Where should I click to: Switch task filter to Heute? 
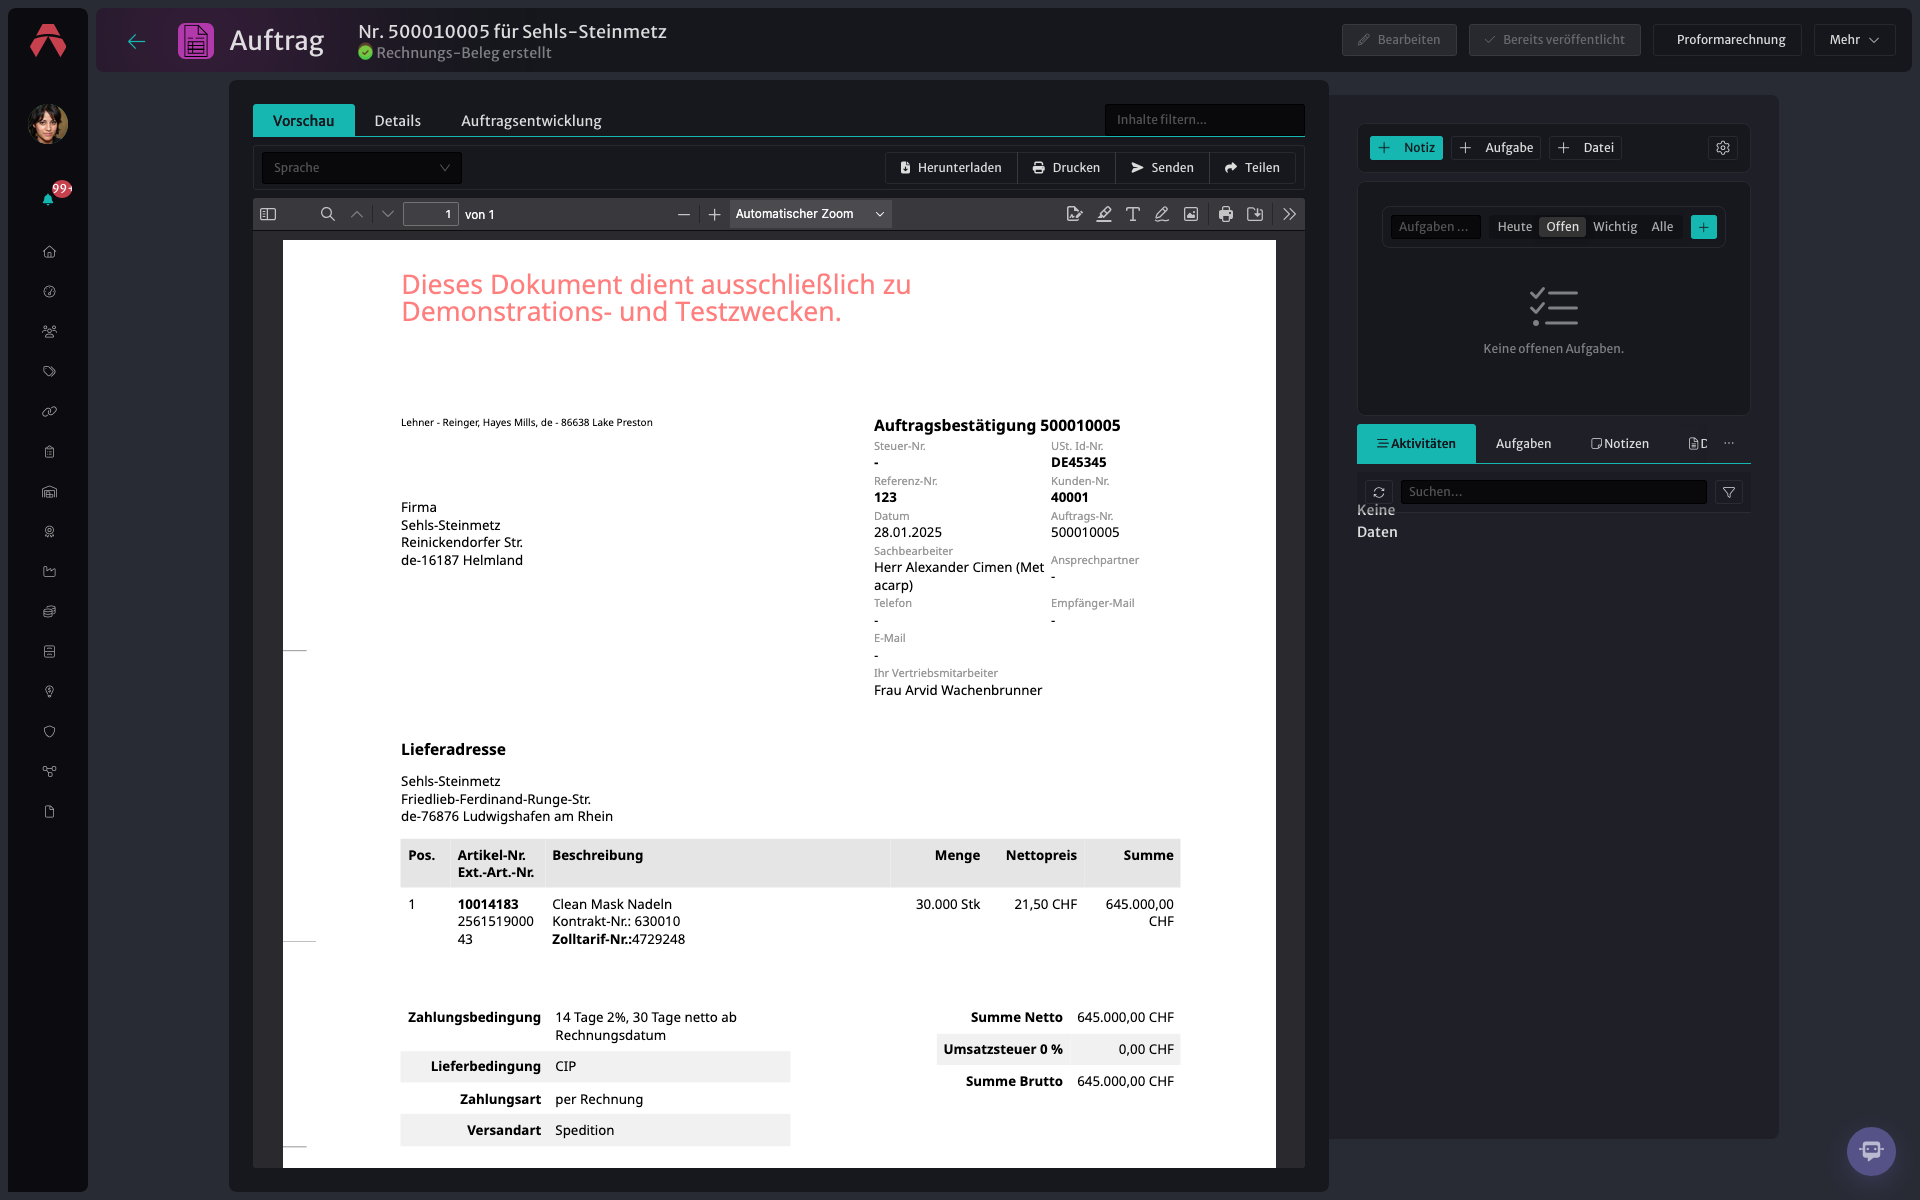[x=1514, y=227]
